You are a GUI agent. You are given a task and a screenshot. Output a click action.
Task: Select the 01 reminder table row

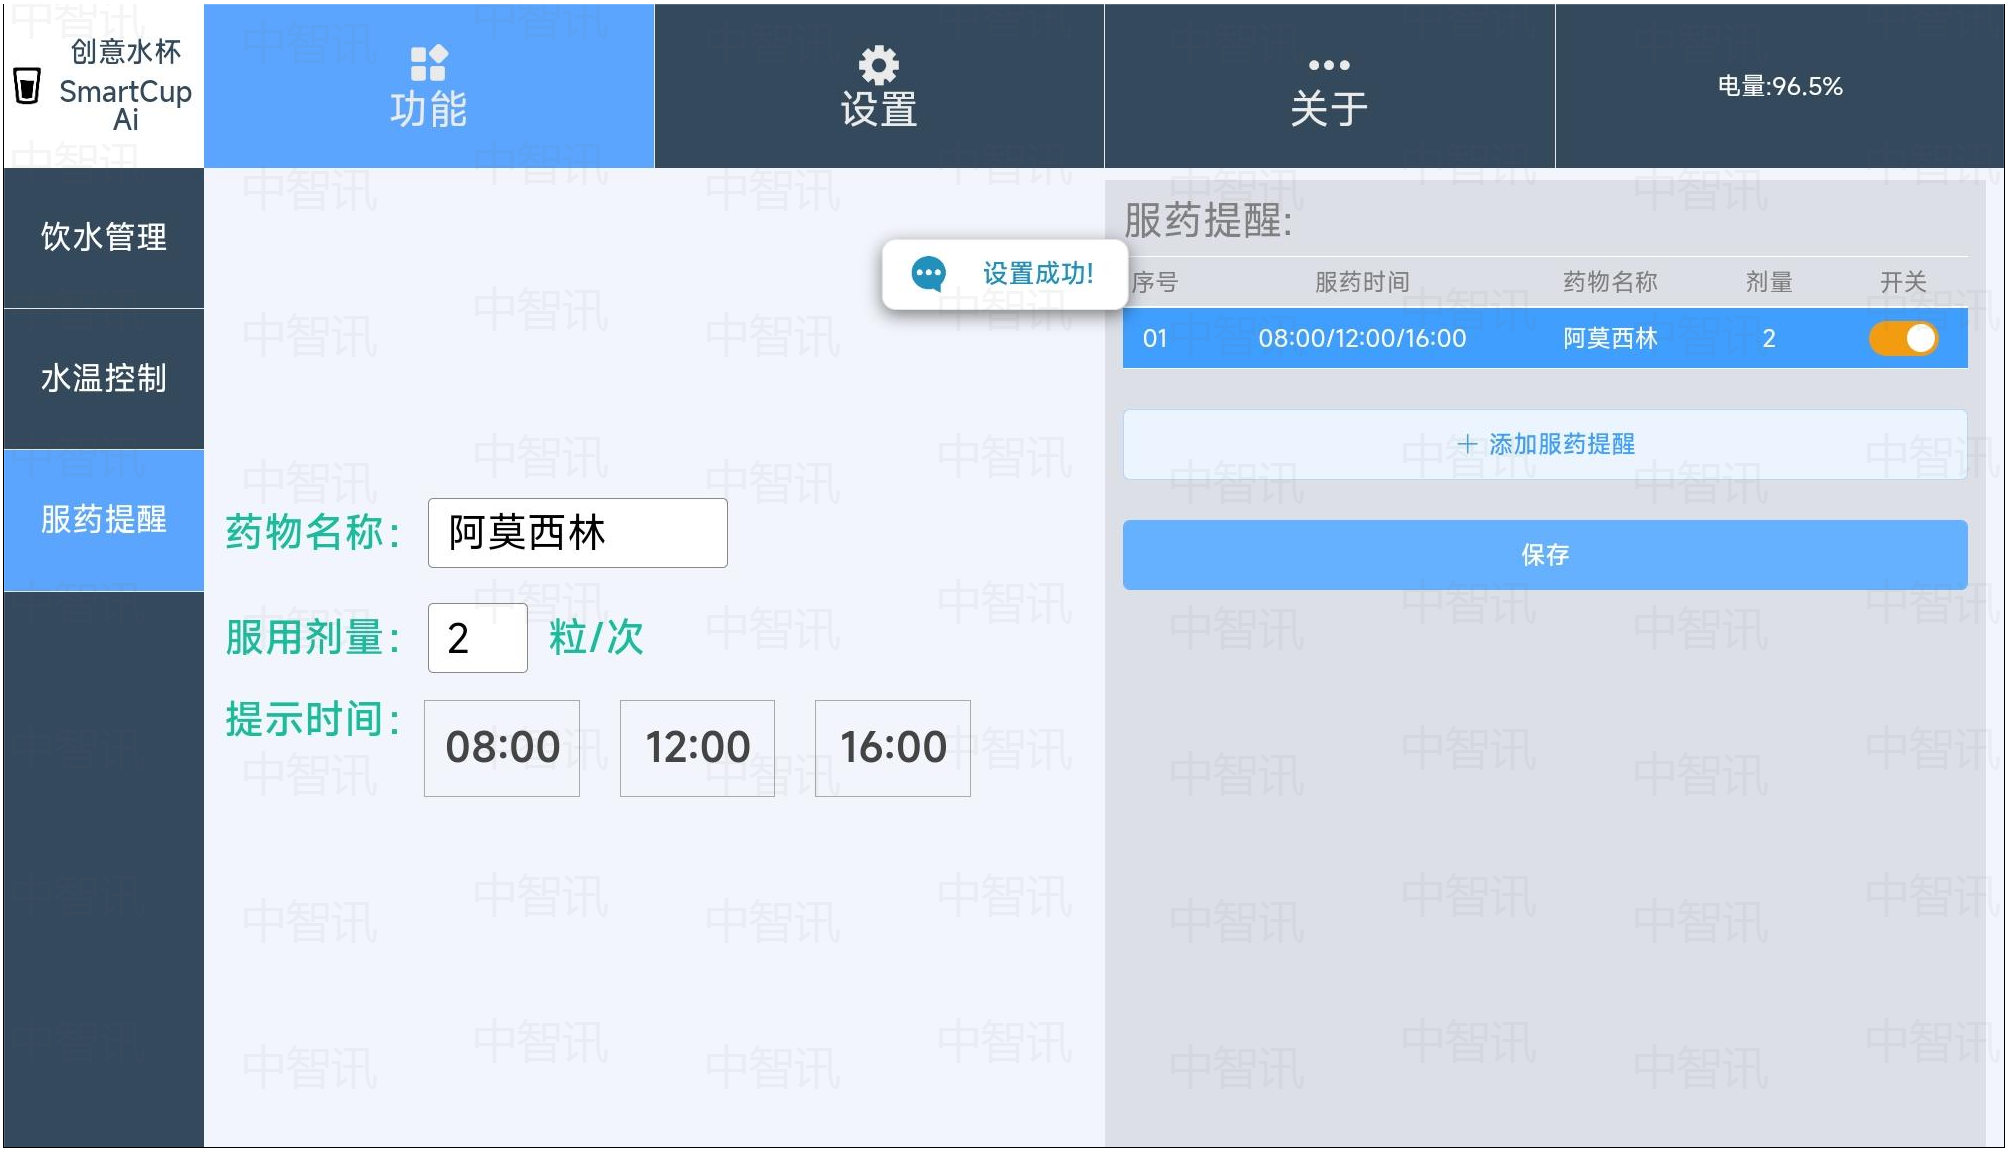point(1545,338)
